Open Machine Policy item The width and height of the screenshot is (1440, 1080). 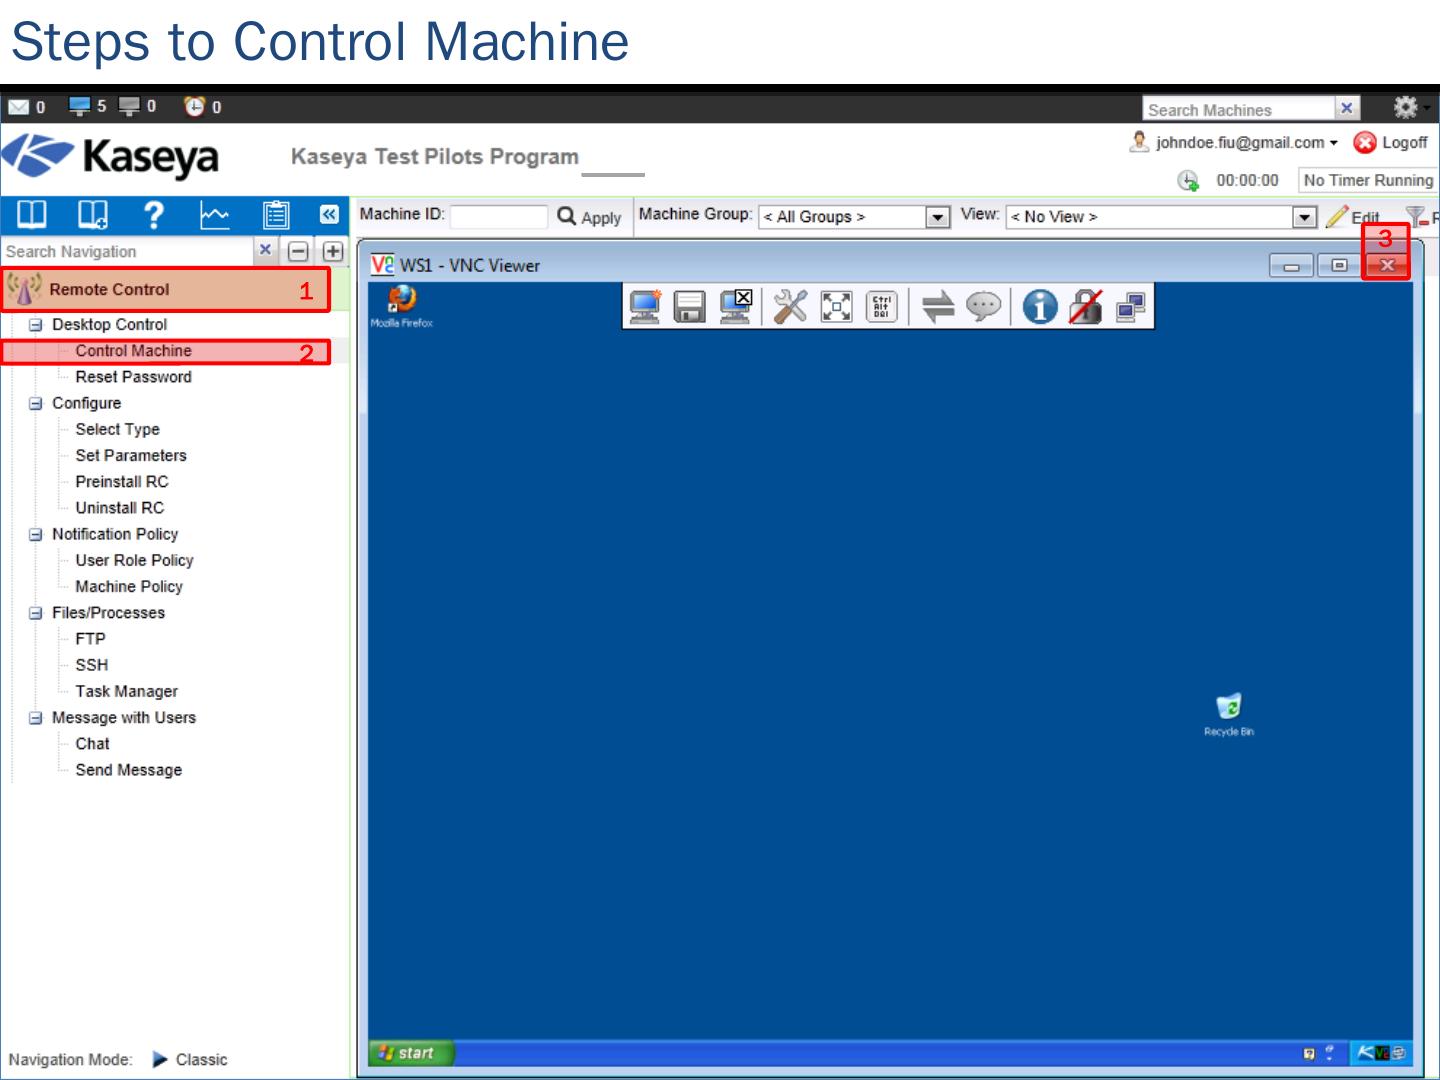tap(129, 587)
